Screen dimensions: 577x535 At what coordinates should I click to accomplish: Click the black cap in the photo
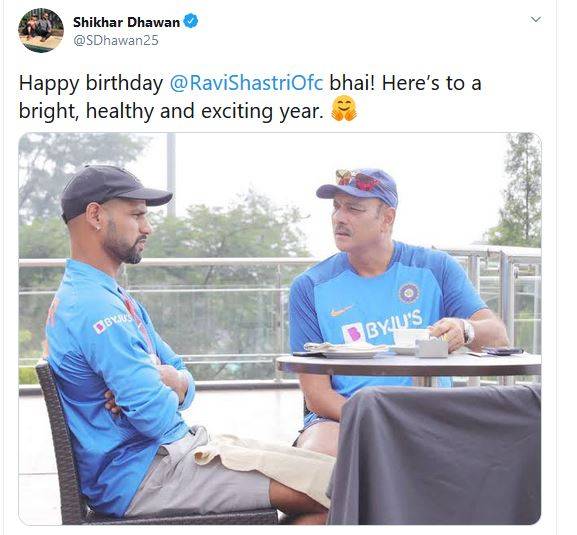114,191
